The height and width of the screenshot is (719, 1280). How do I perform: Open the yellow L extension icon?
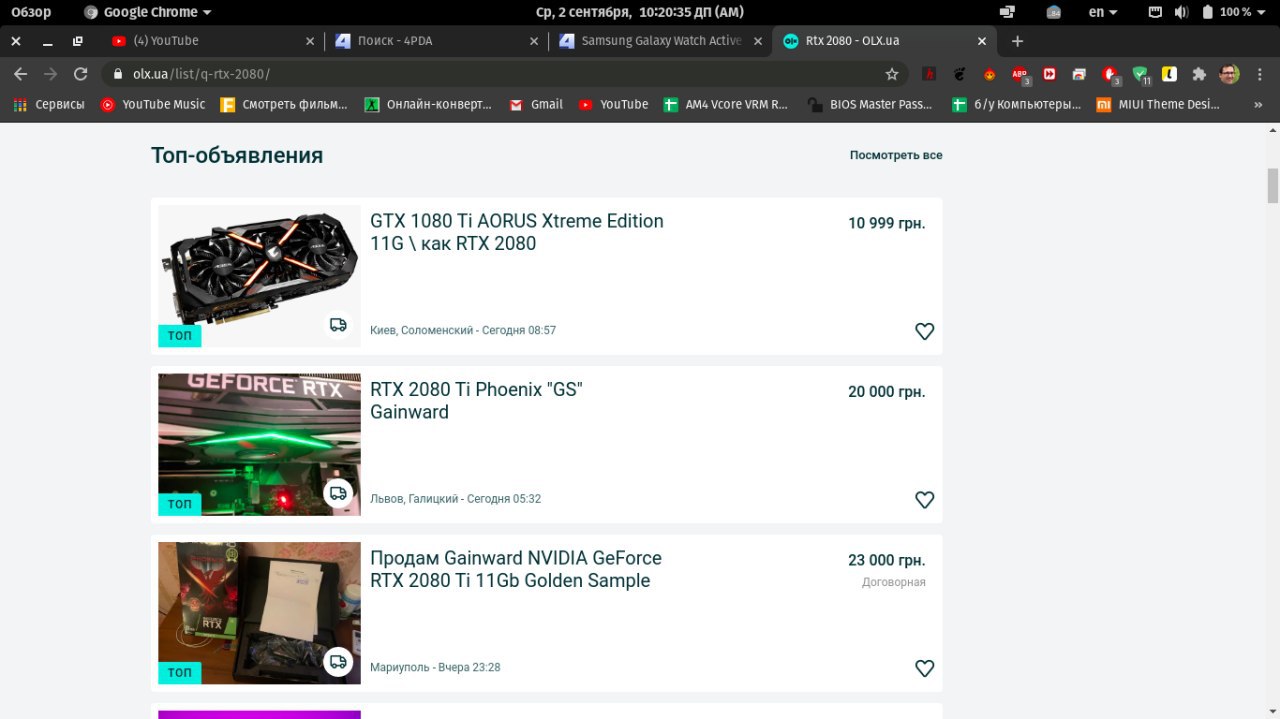tap(1169, 74)
